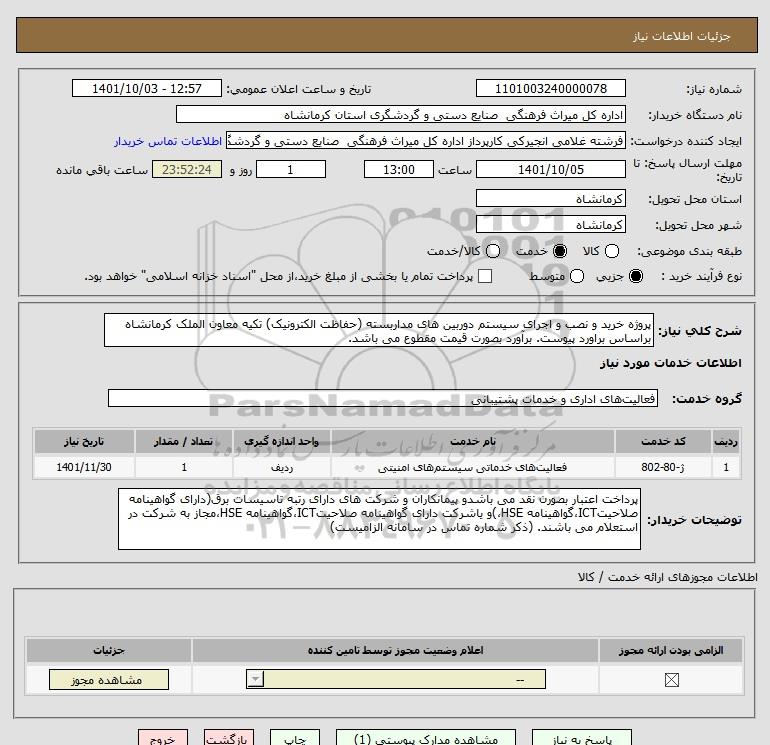Tick the اسناد خزانه اسلامی payment checkbox

click(485, 276)
